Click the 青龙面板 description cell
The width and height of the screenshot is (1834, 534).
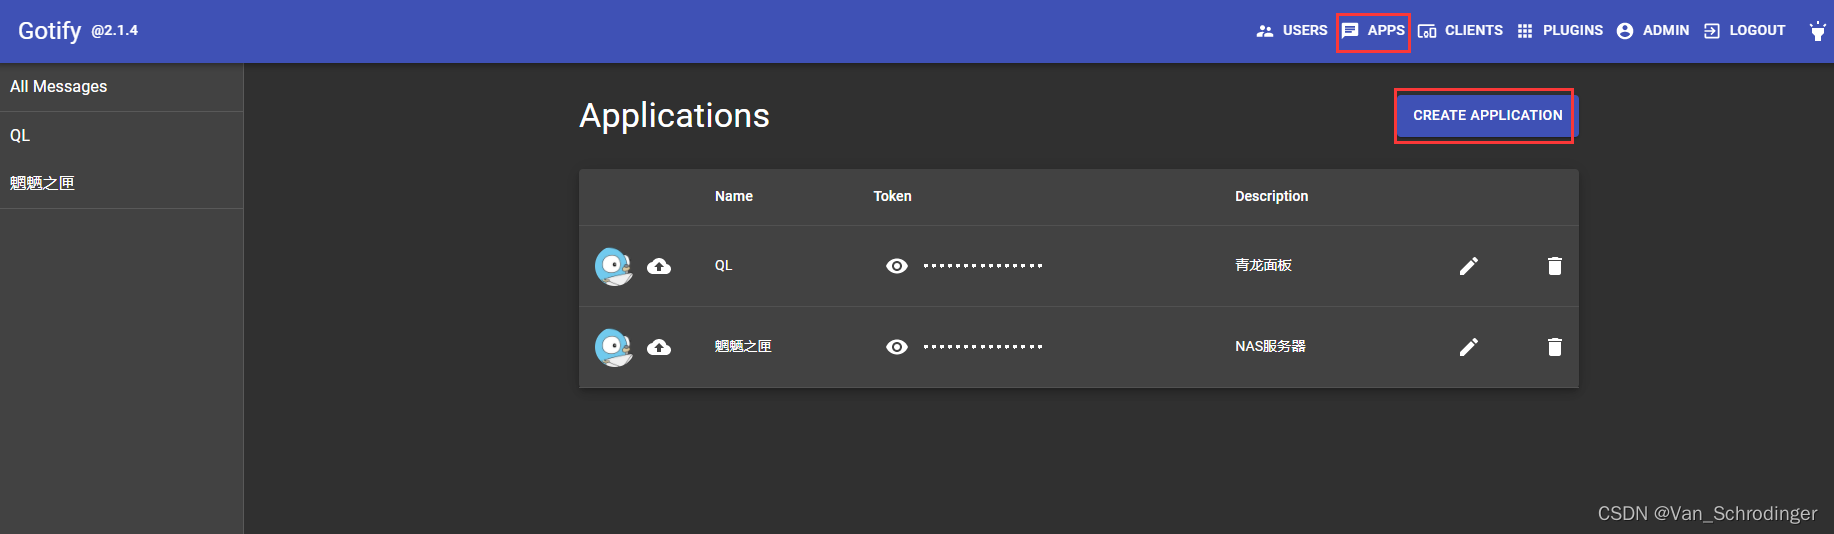1263,266
